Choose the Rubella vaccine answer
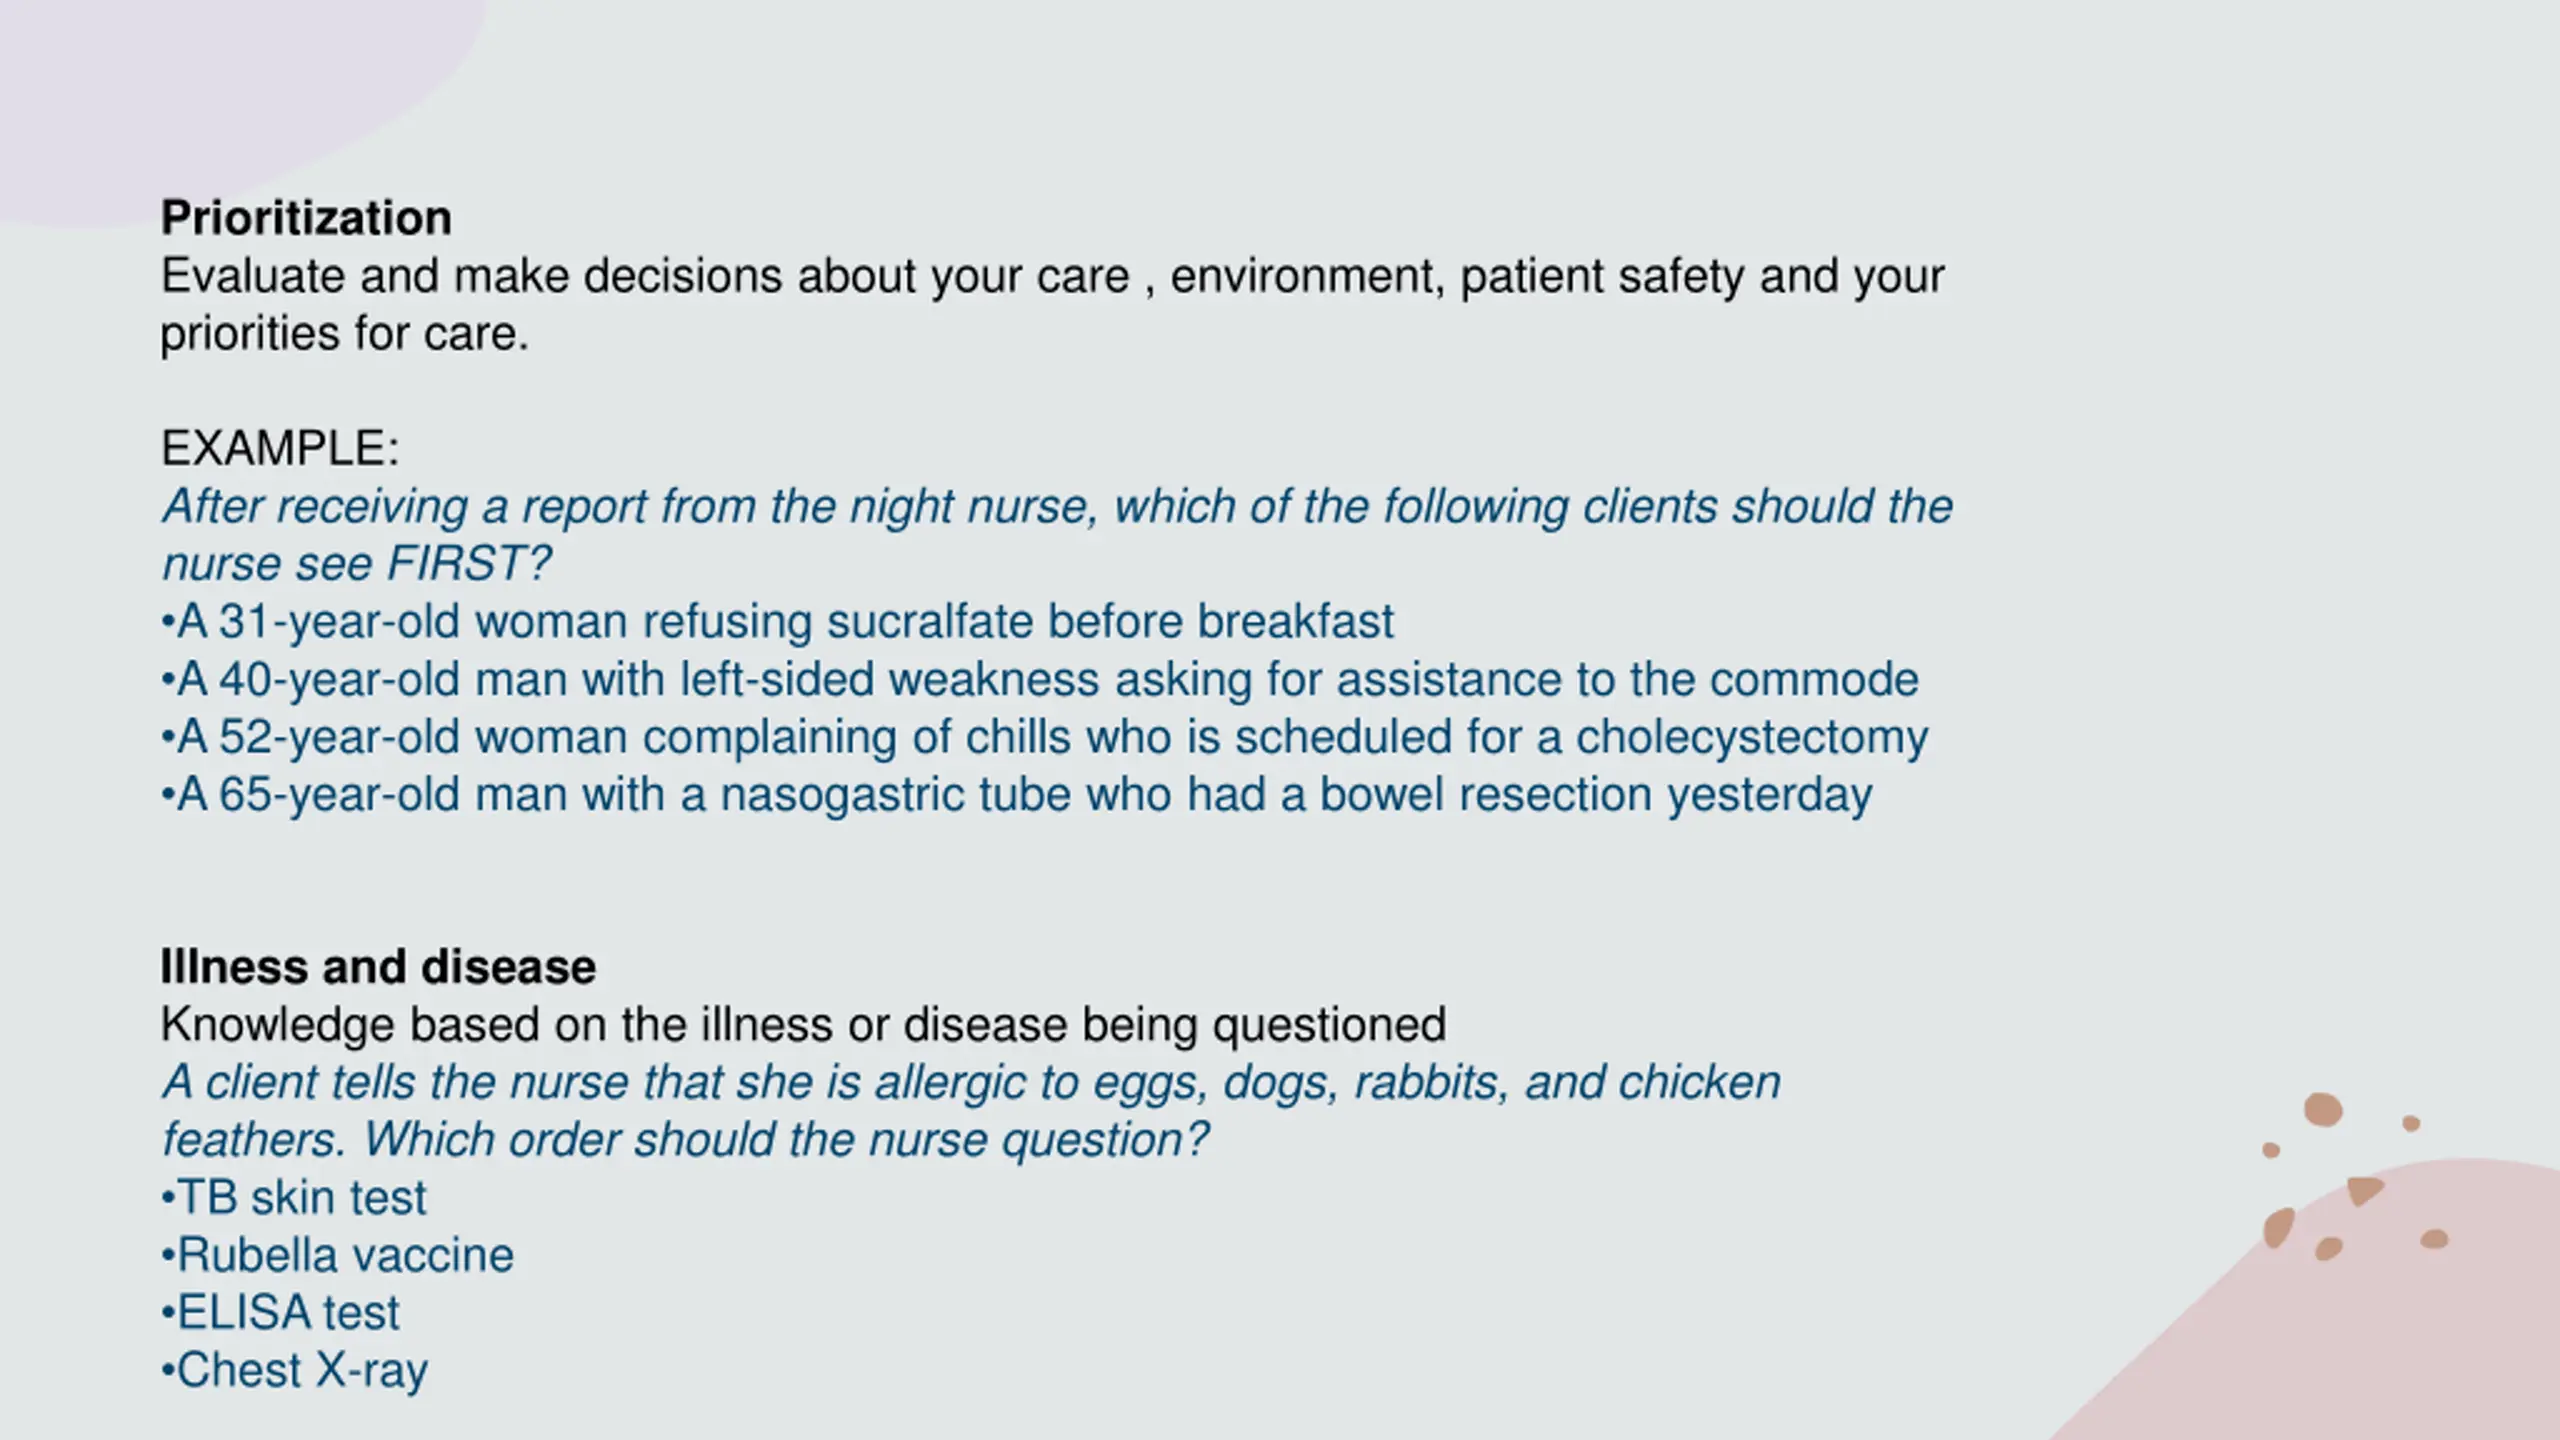The image size is (2560, 1440). point(337,1255)
